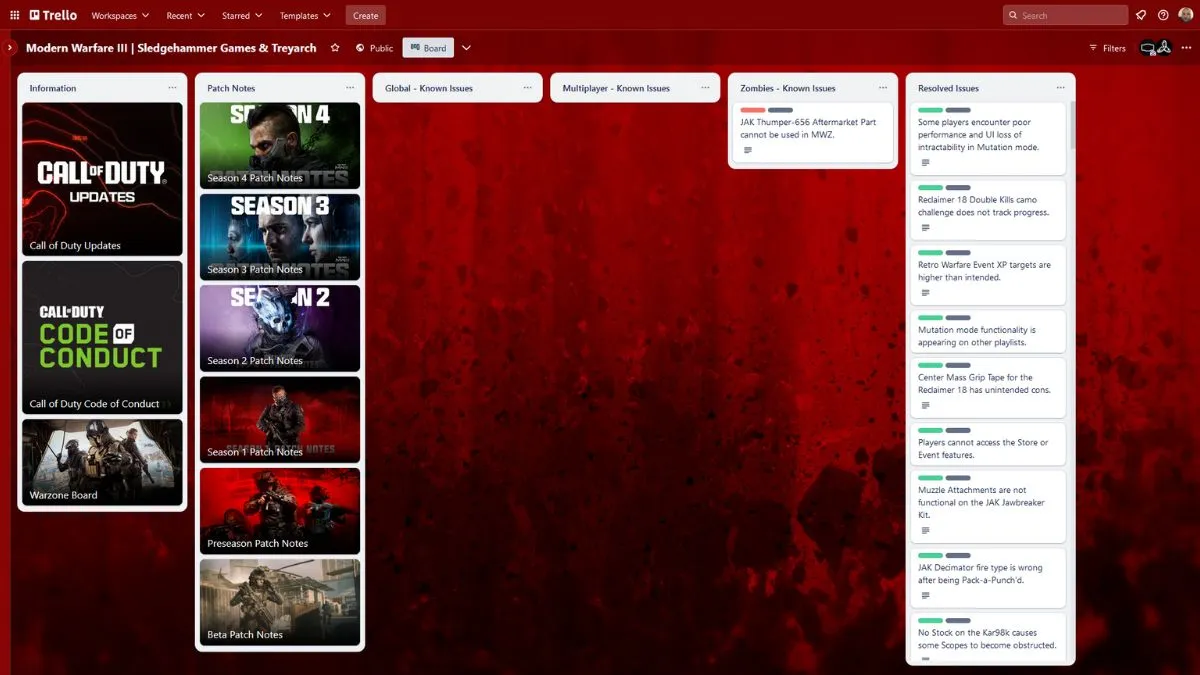Expand the Workspaces dropdown
Screen dimensions: 1200x675
tap(119, 15)
